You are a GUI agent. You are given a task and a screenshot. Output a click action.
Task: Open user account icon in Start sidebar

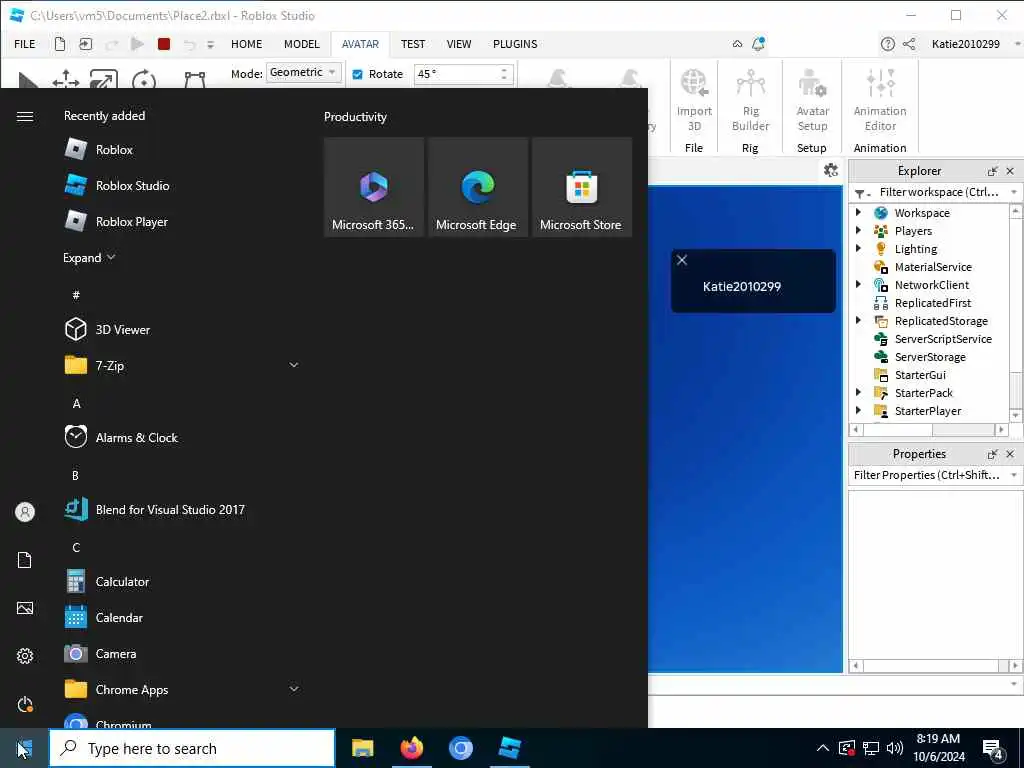[25, 512]
